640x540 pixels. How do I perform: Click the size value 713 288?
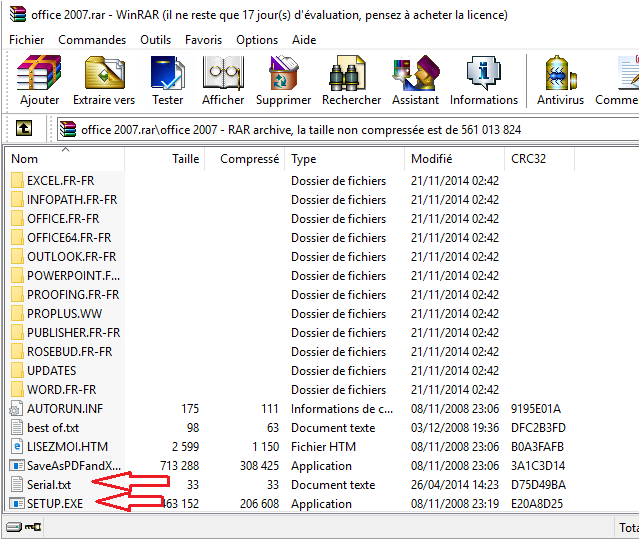click(x=180, y=466)
